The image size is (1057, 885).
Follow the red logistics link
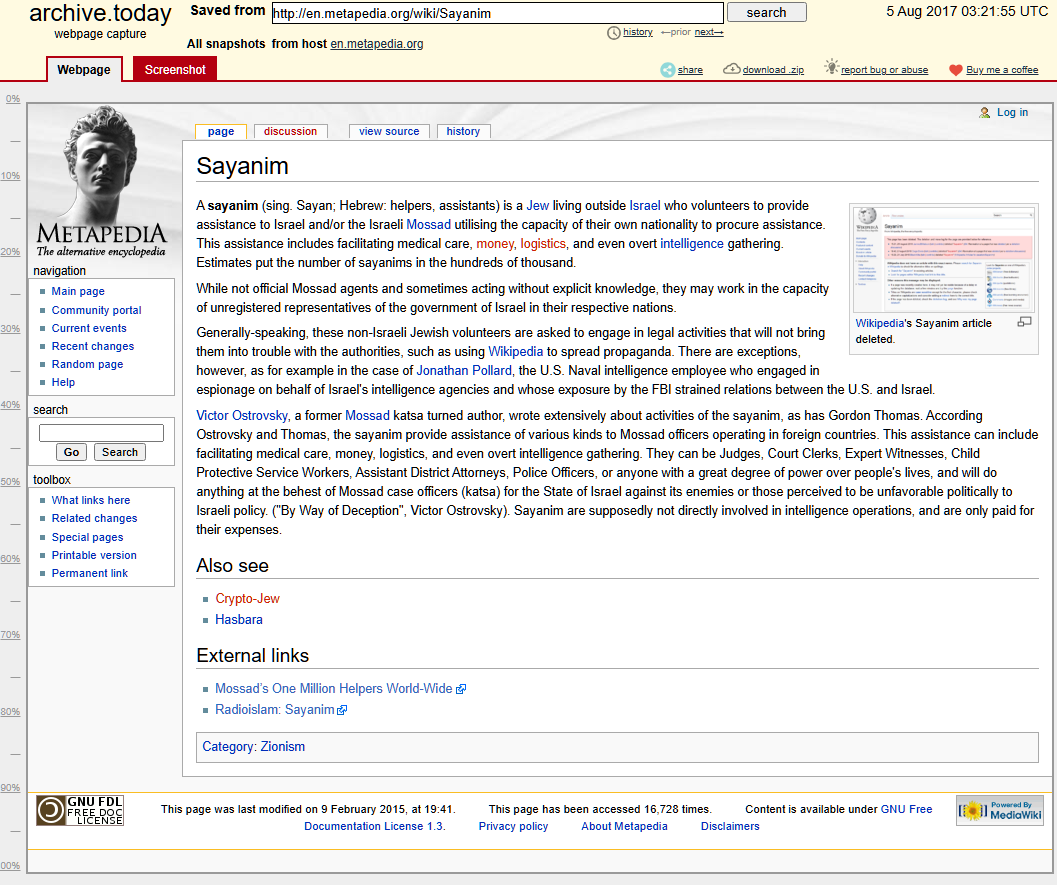point(543,243)
